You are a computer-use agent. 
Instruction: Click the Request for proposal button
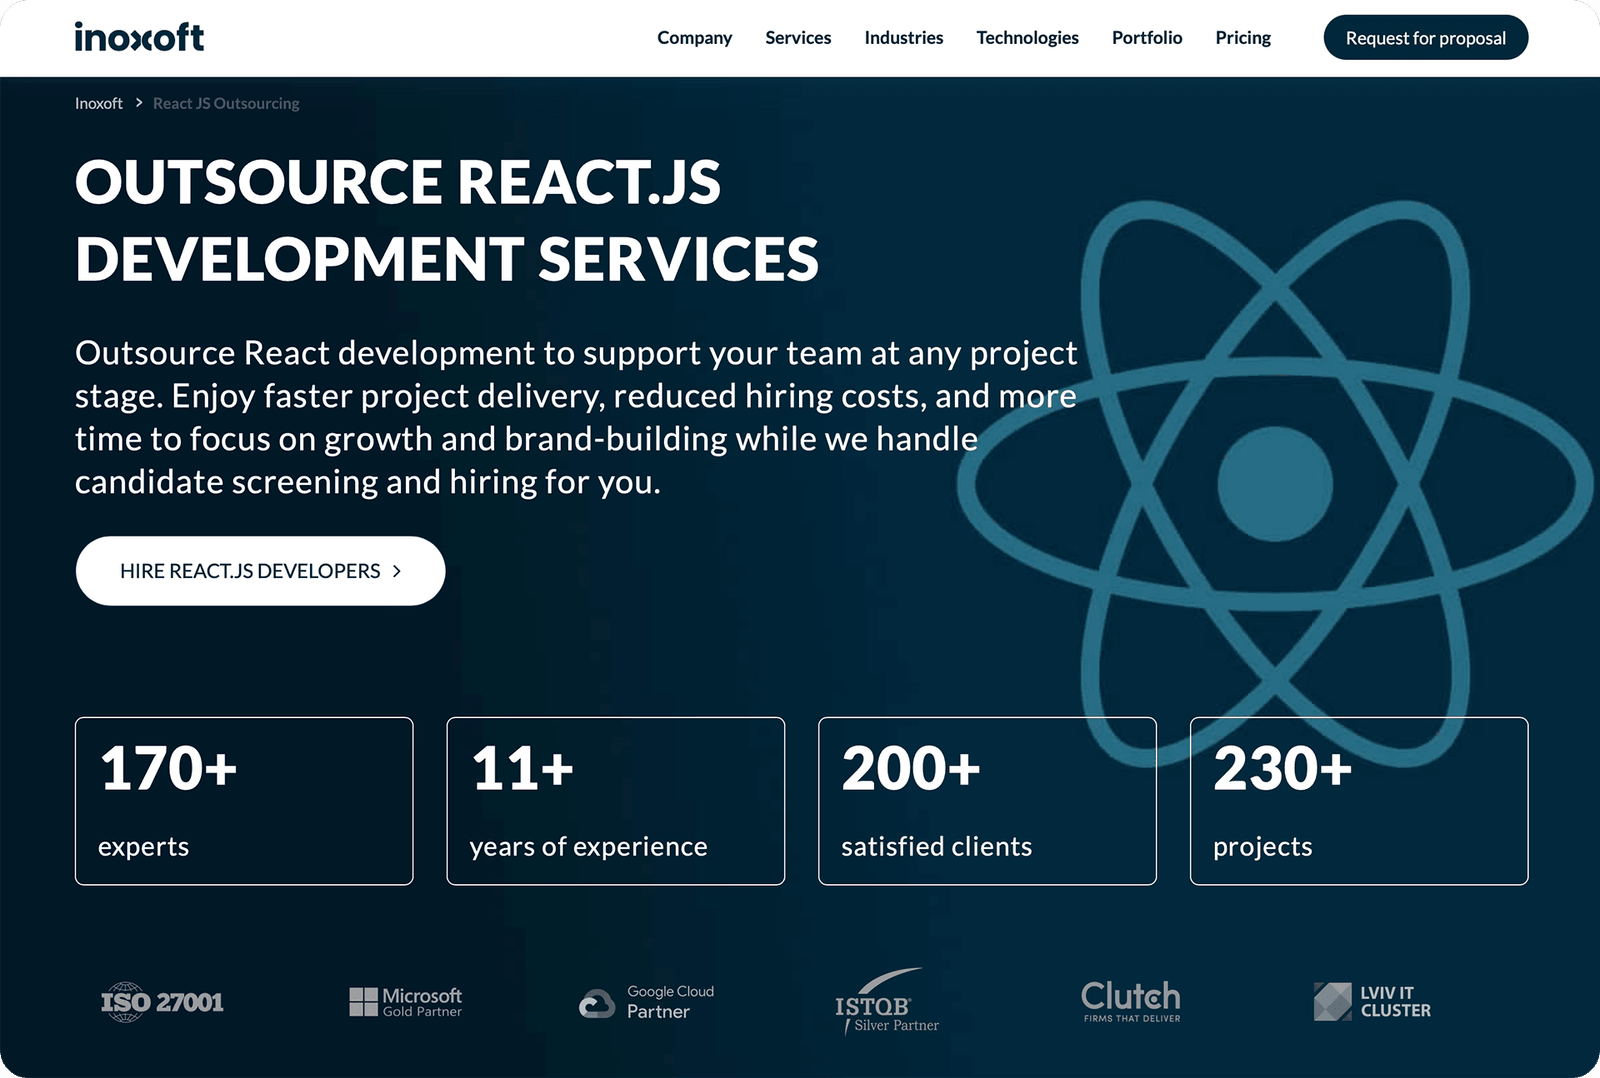pyautogui.click(x=1425, y=37)
